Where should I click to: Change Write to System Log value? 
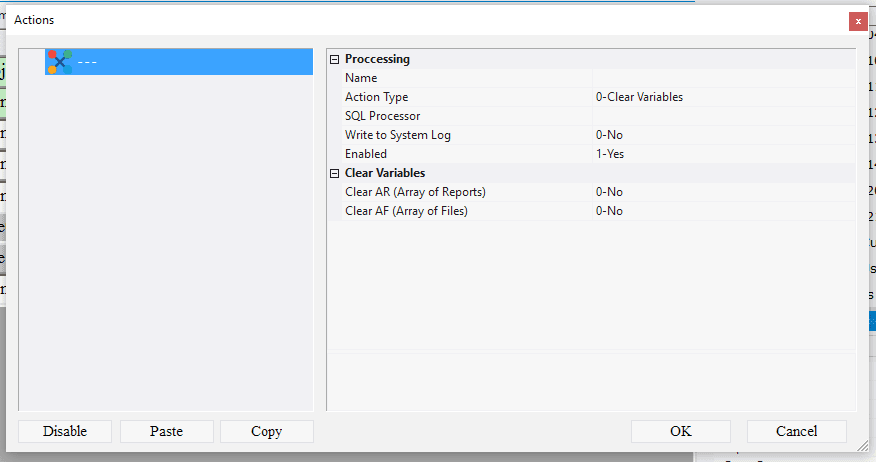click(723, 135)
